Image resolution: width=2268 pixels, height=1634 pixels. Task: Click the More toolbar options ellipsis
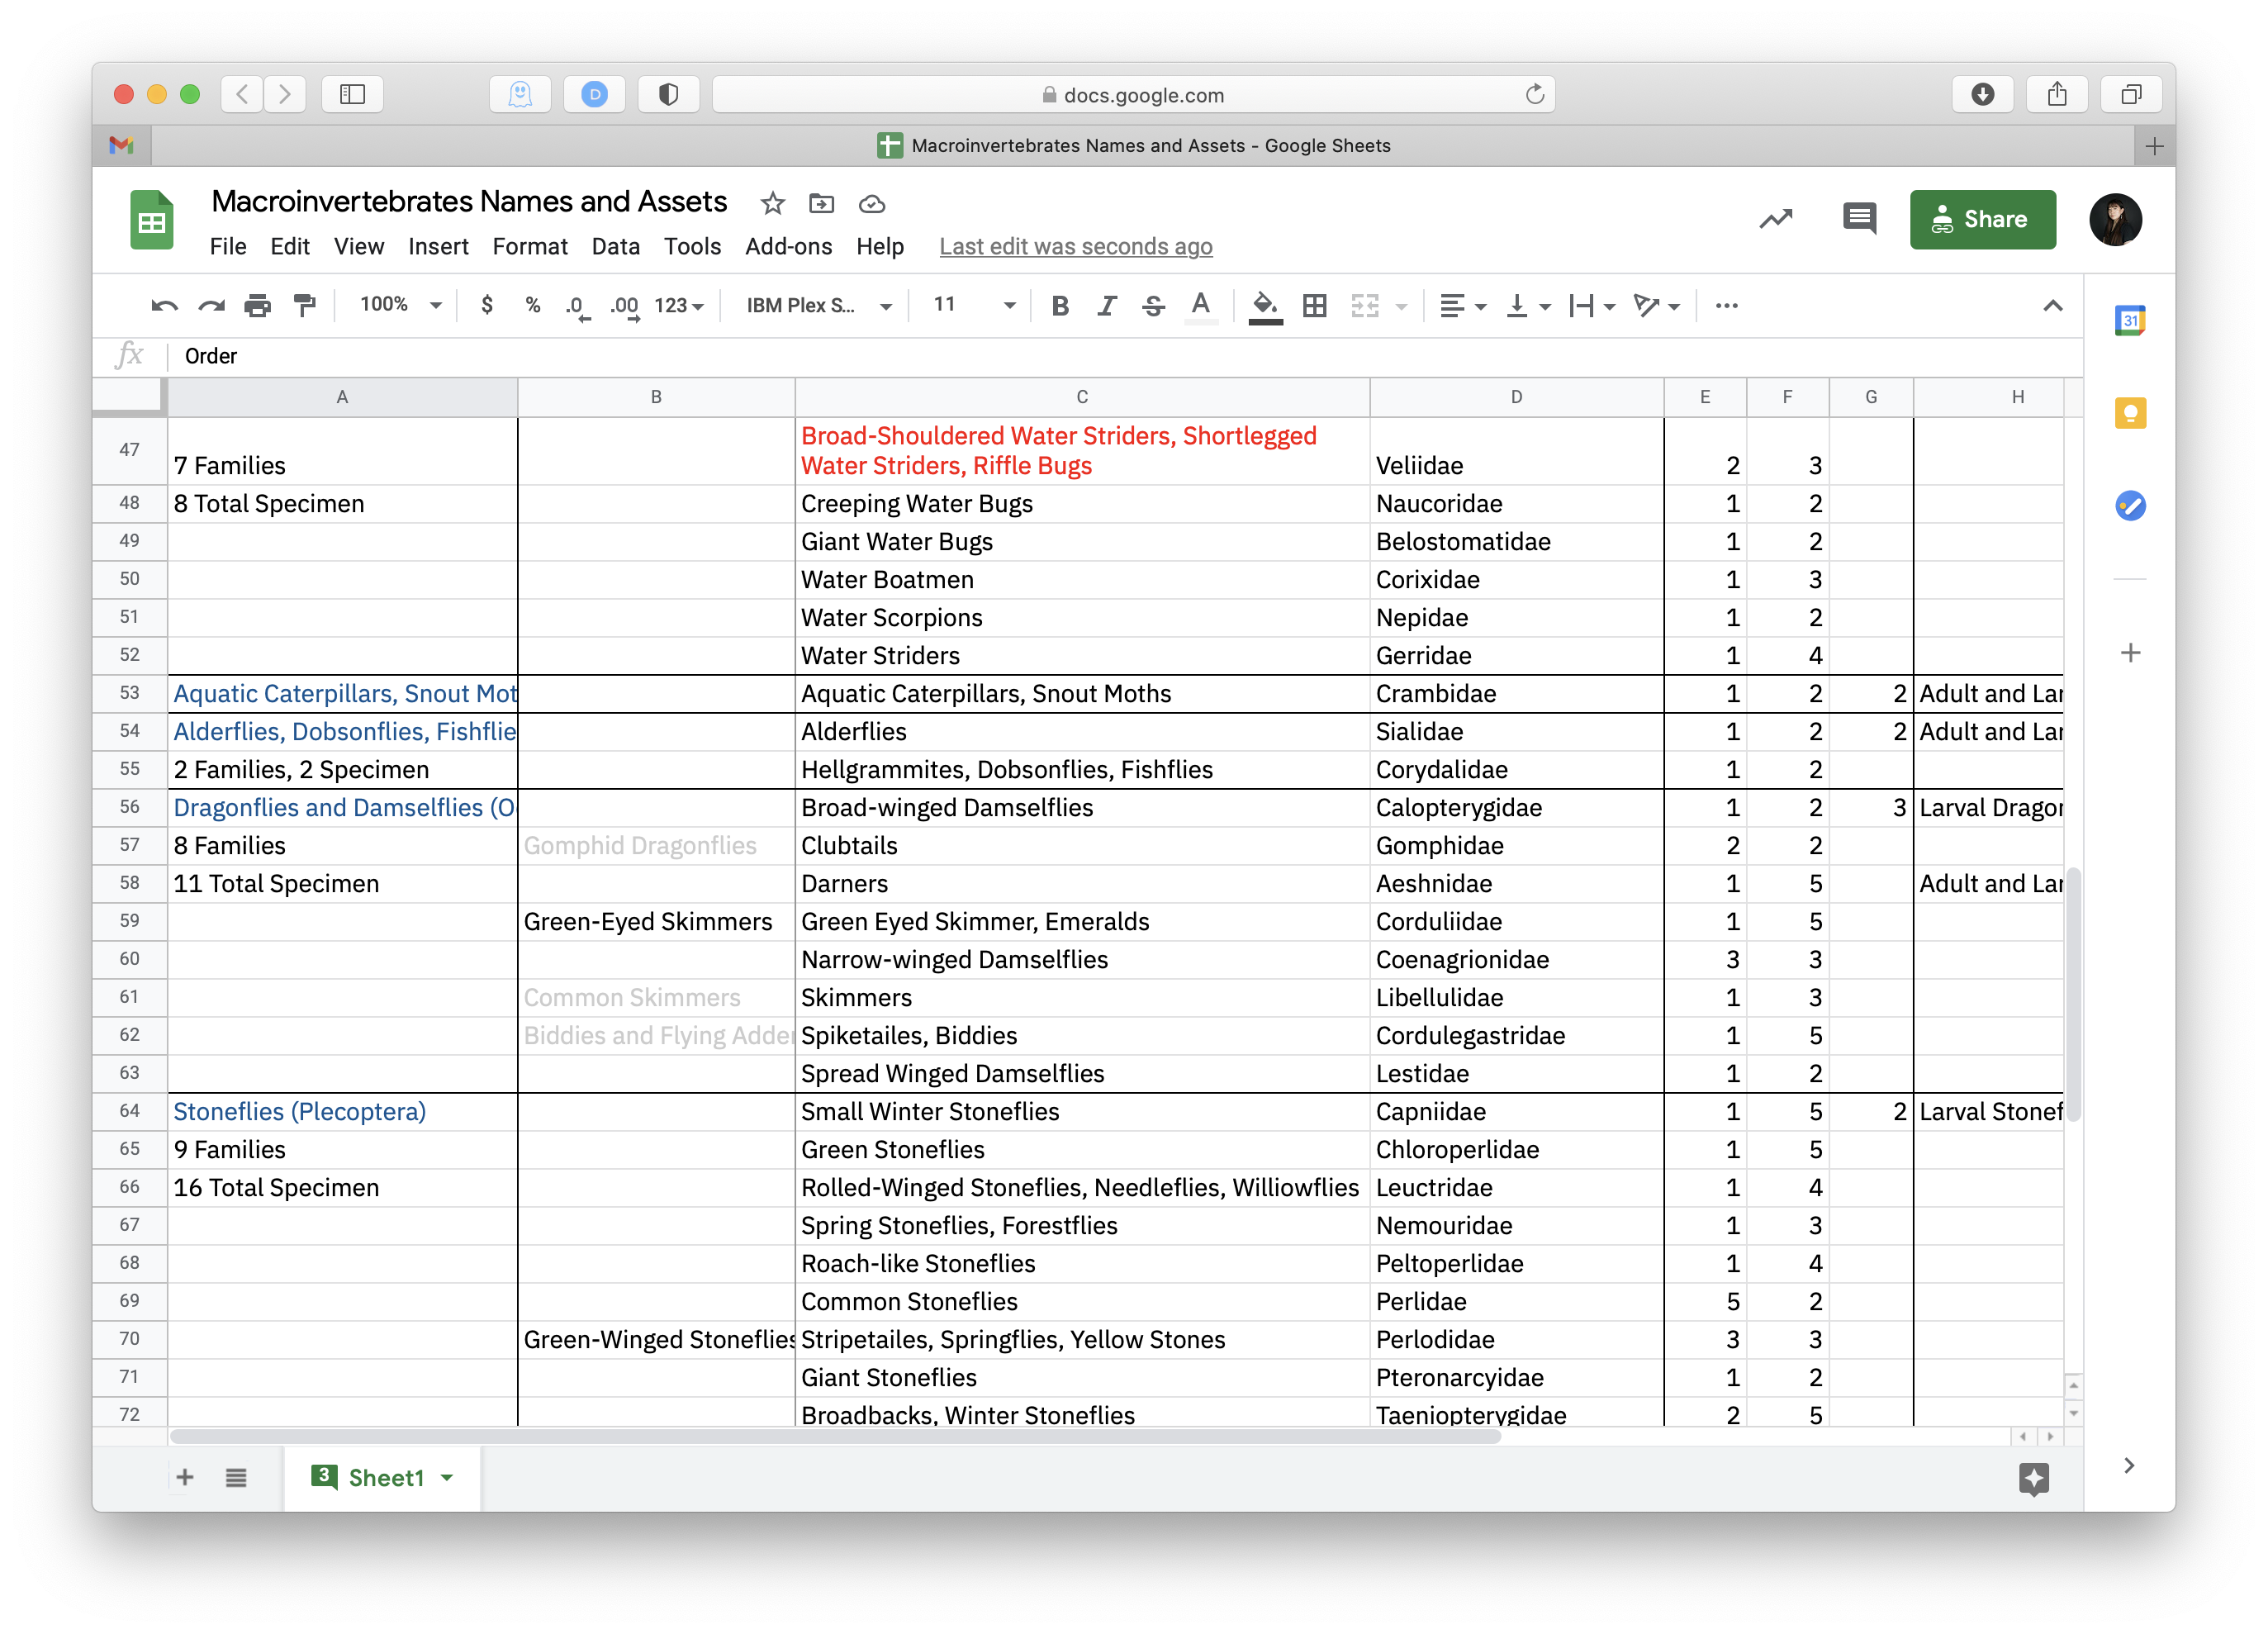click(x=1726, y=306)
